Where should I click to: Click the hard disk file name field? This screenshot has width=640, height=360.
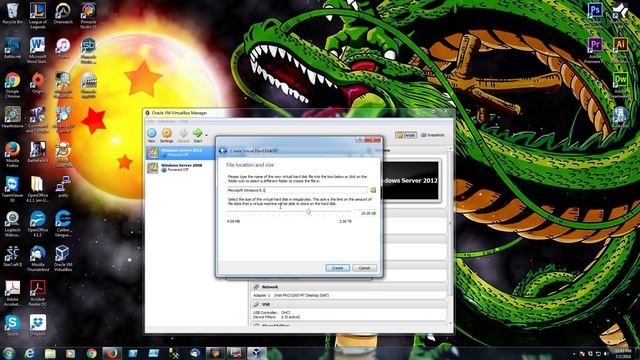click(297, 190)
